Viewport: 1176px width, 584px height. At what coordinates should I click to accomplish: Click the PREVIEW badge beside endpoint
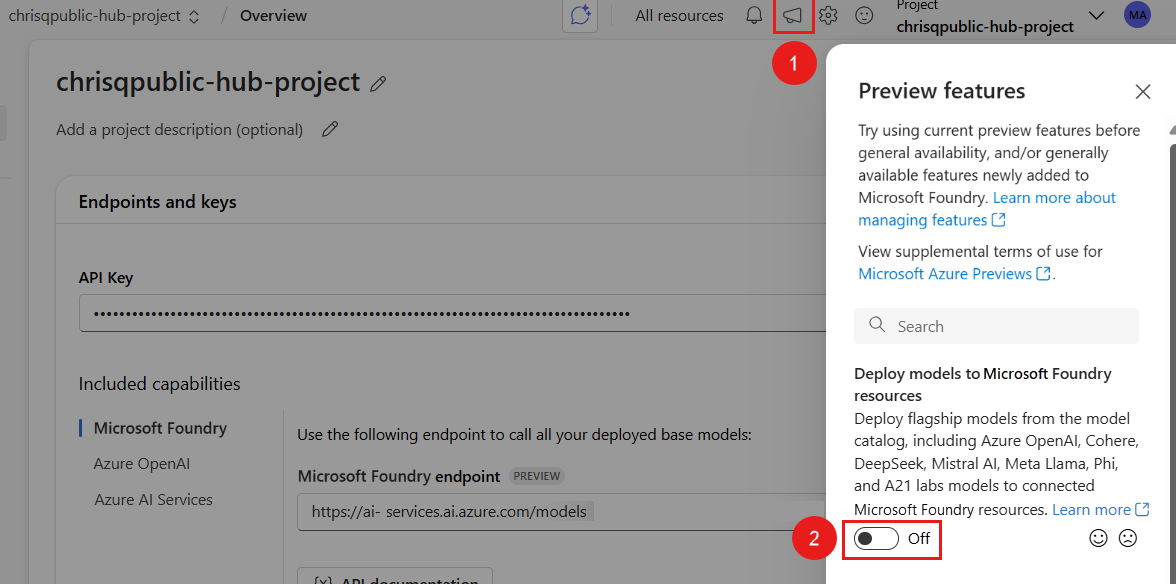[x=537, y=476]
